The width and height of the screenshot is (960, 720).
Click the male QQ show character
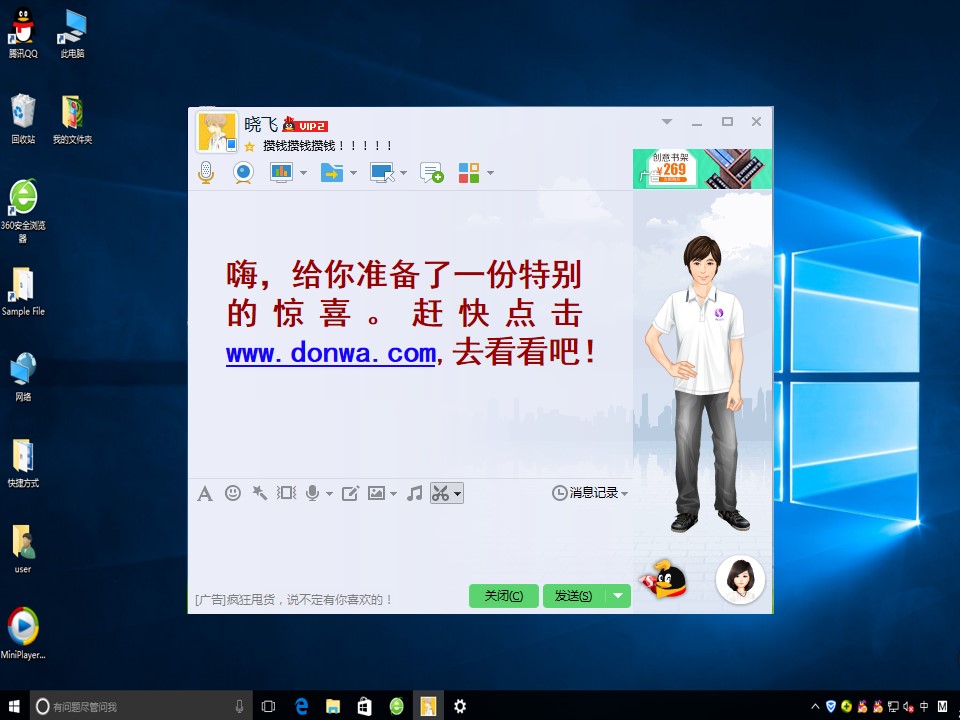click(700, 384)
